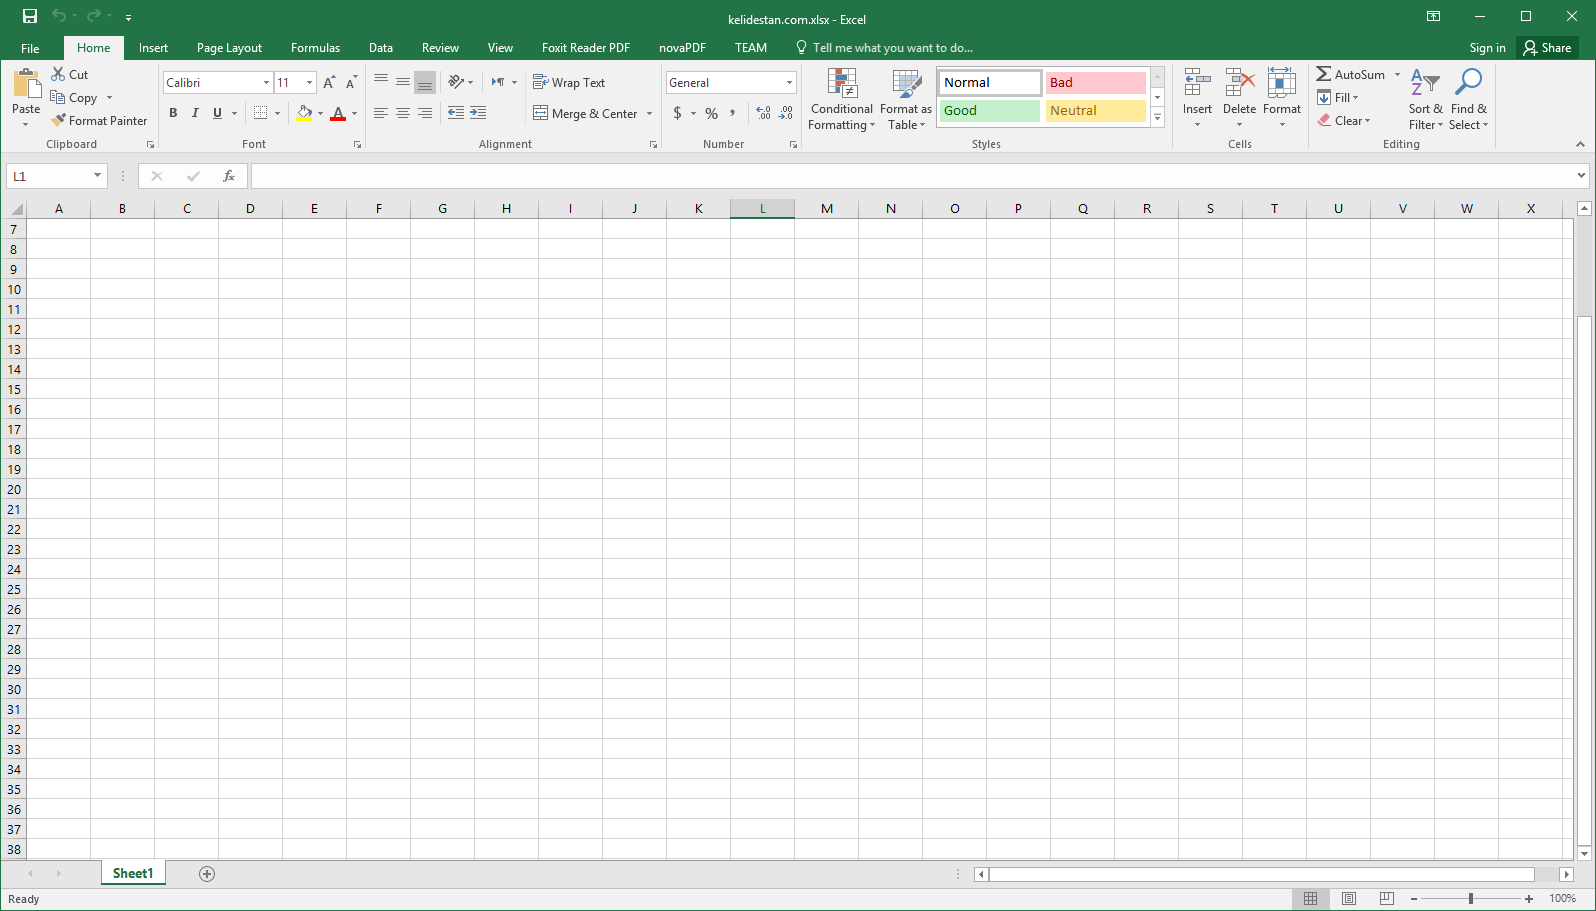Apply Percent Style icon
The image size is (1596, 911).
pos(711,113)
